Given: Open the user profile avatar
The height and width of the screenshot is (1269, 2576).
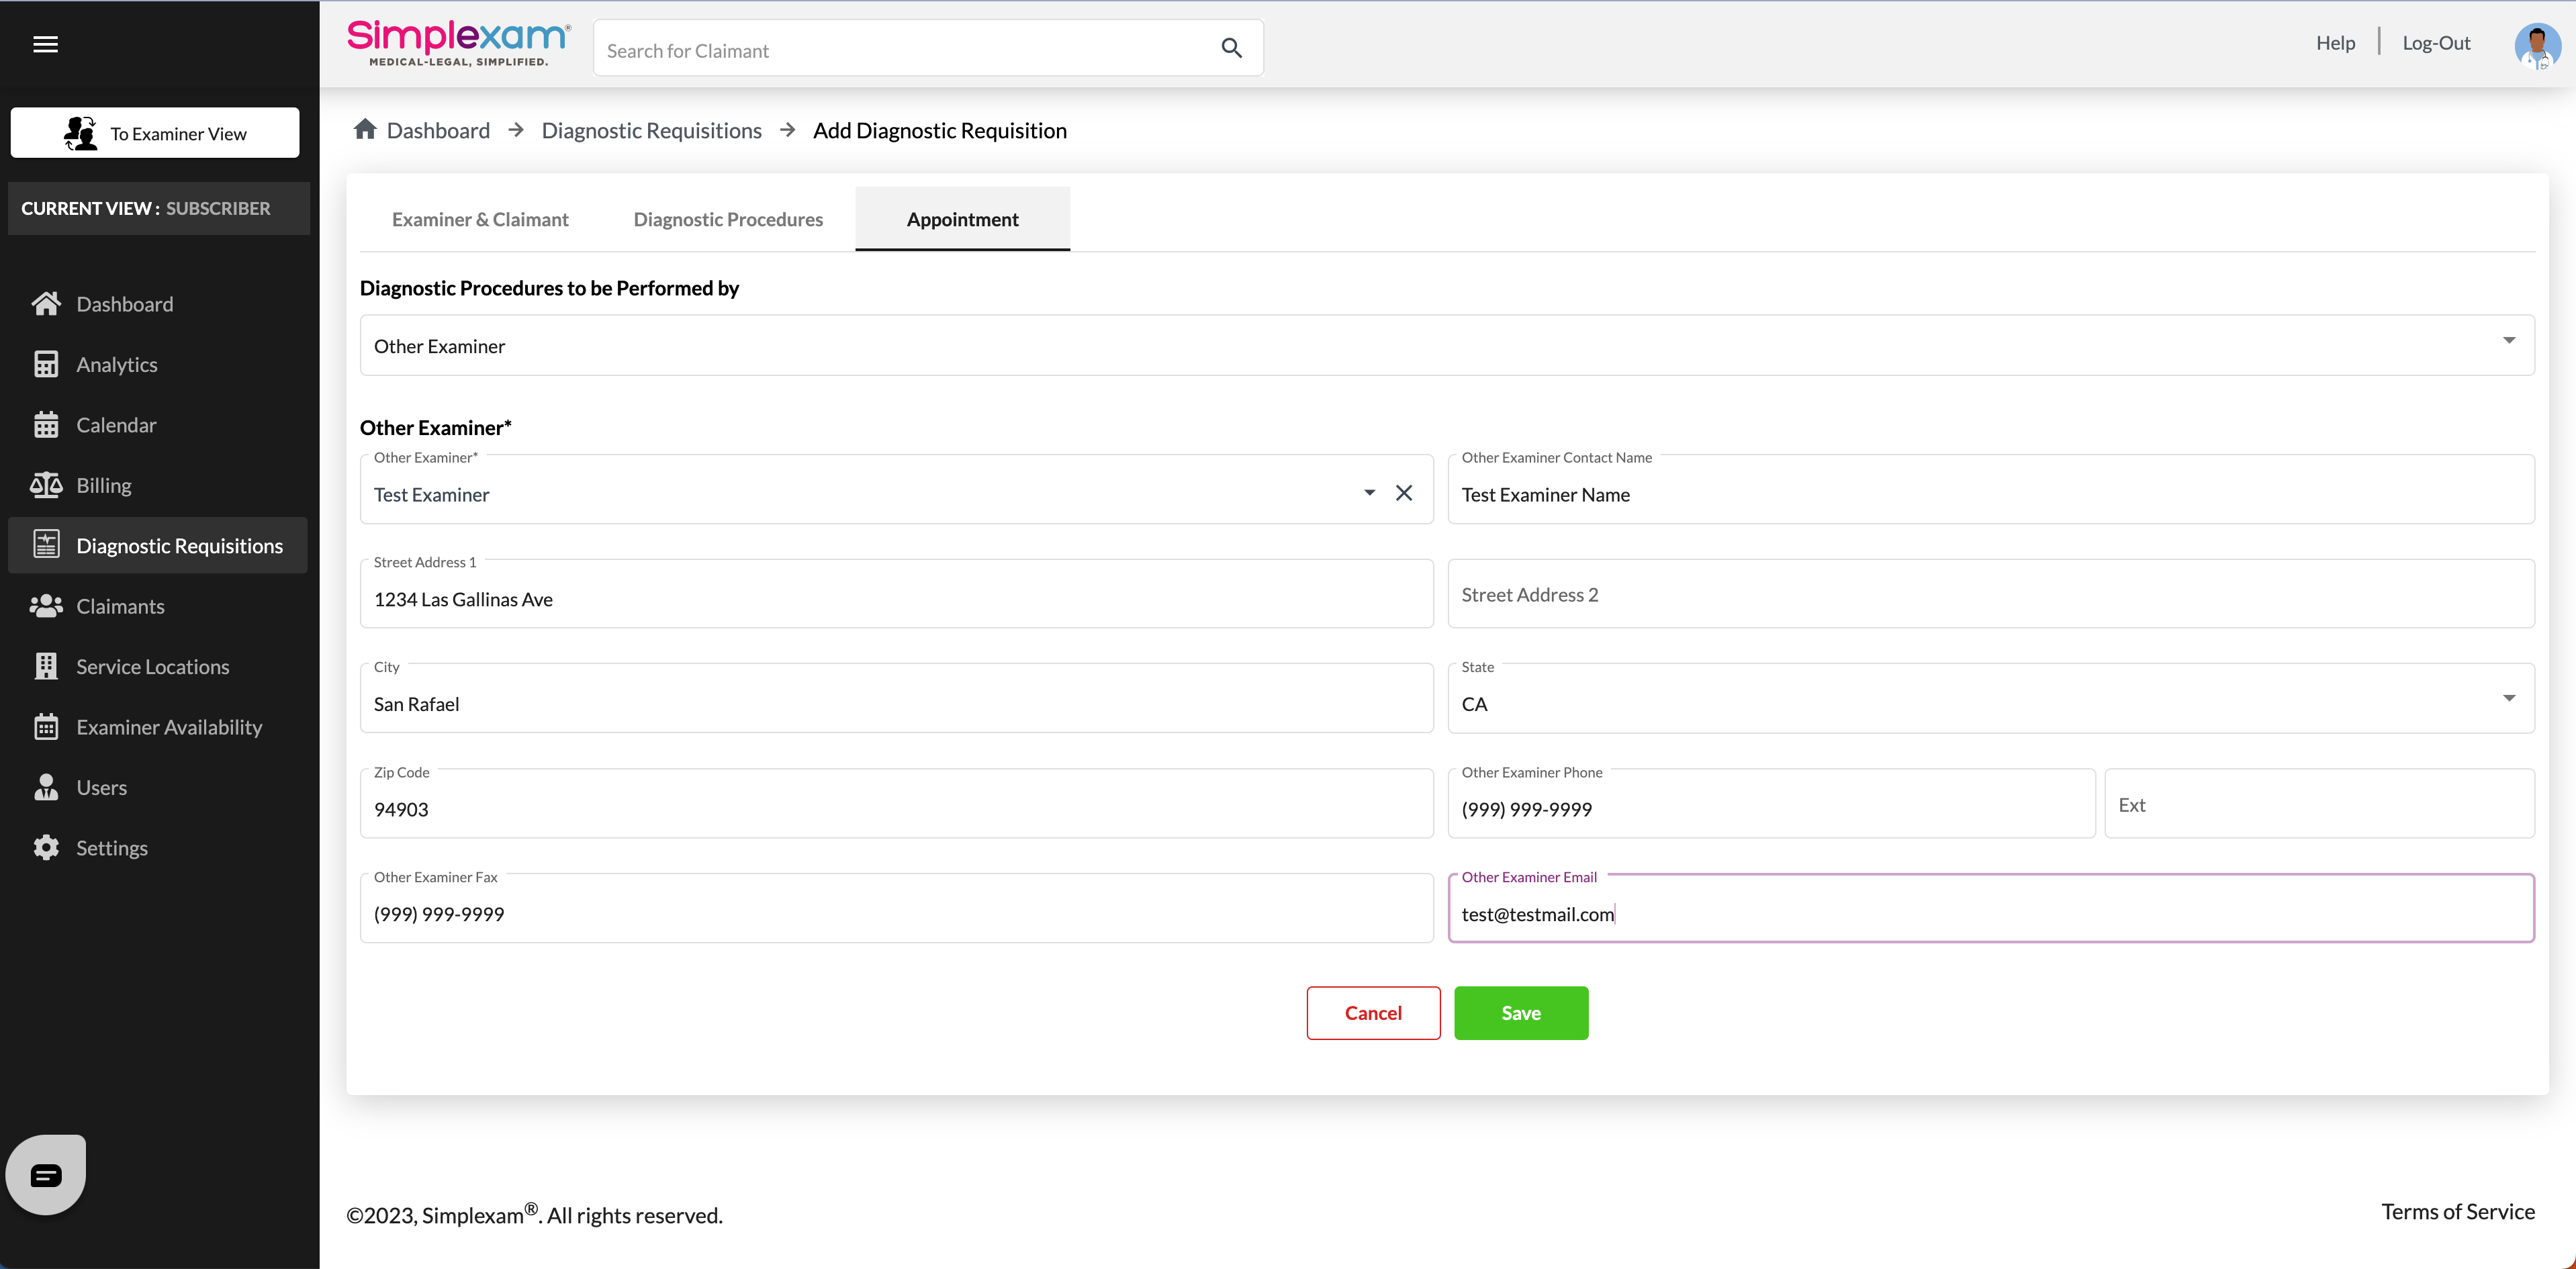Looking at the screenshot, I should tap(2536, 45).
